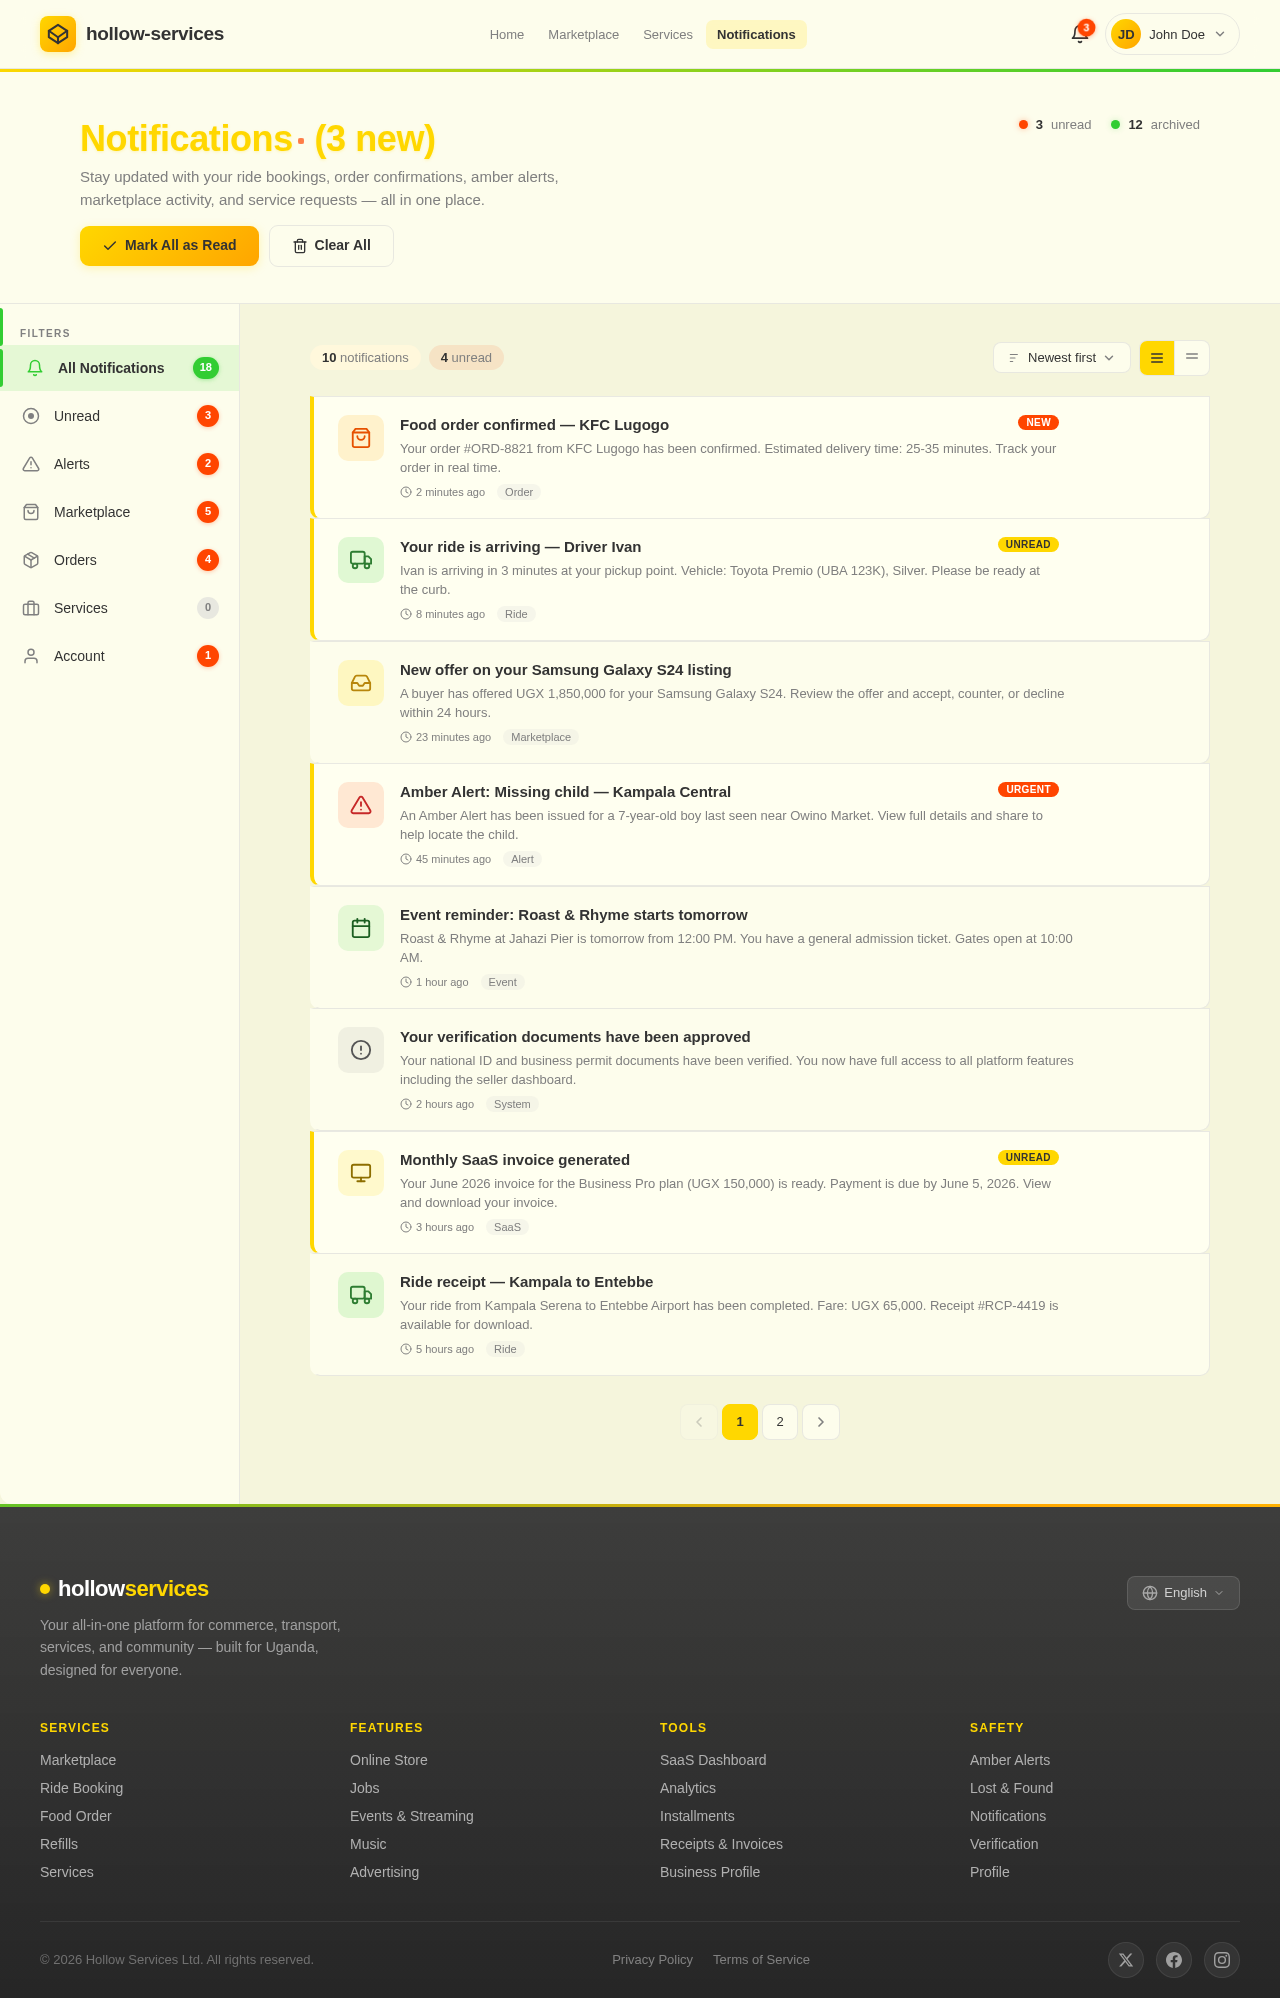Click the 4 unread count chip
The width and height of the screenshot is (1280, 1998).
tap(466, 358)
